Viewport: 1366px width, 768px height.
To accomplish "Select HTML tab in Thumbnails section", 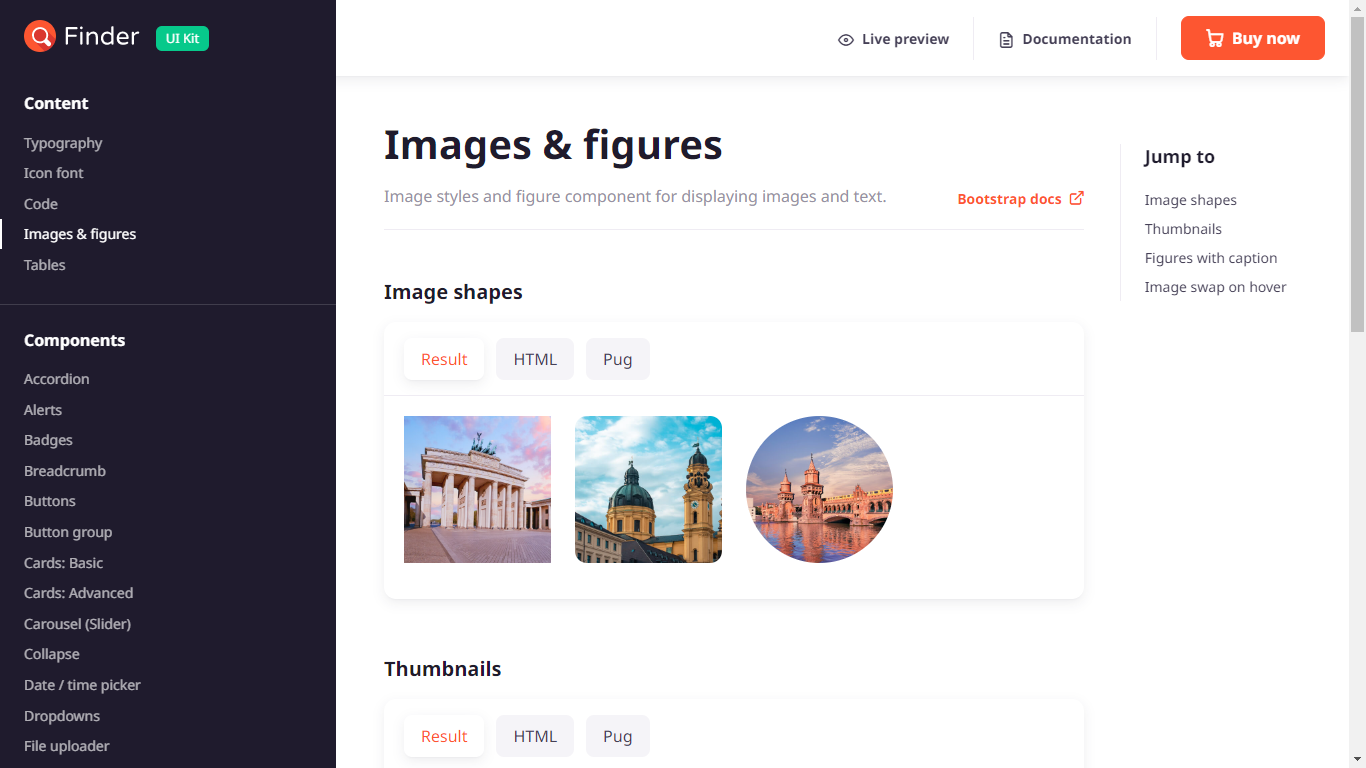I will [x=535, y=736].
